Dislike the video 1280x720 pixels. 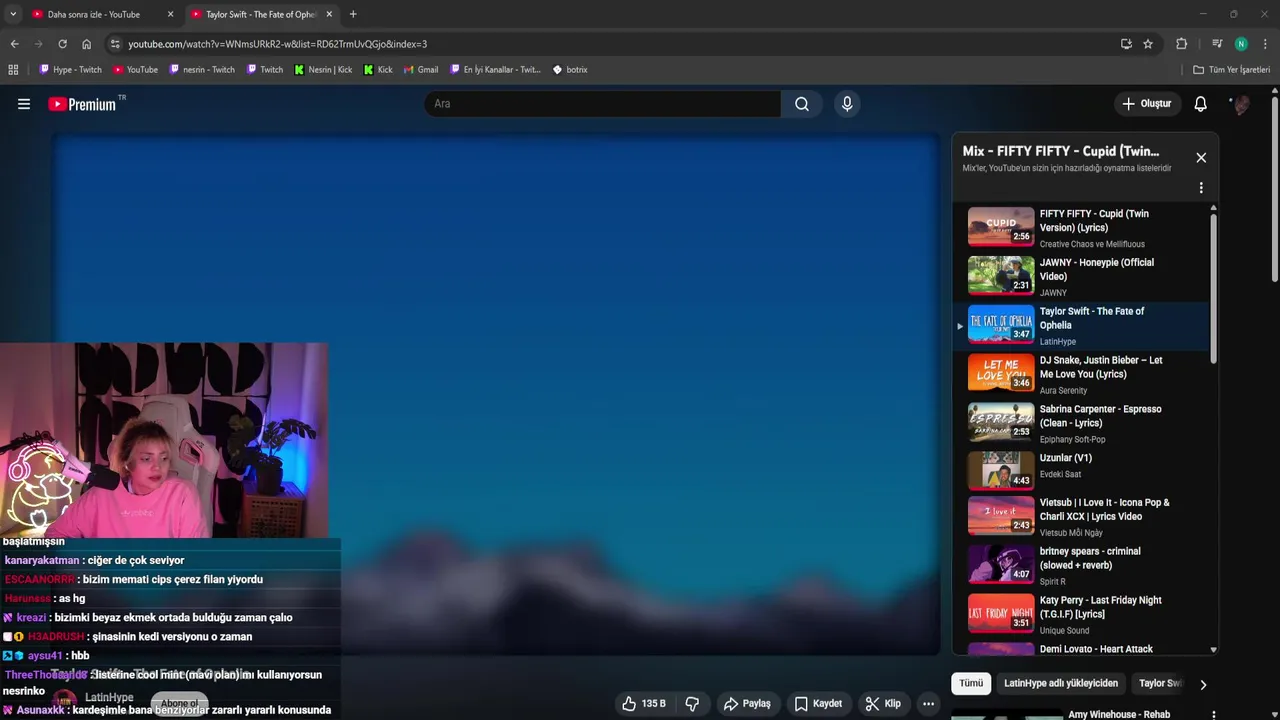(x=692, y=704)
